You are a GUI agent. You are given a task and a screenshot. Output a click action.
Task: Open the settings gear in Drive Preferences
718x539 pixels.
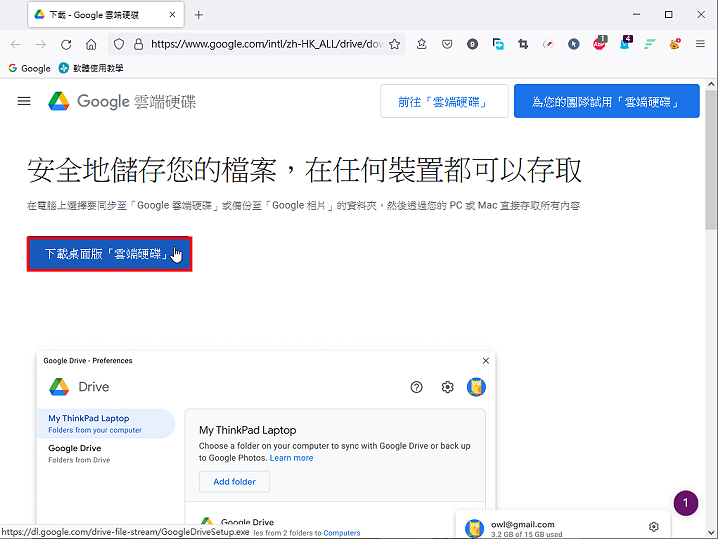coord(447,387)
